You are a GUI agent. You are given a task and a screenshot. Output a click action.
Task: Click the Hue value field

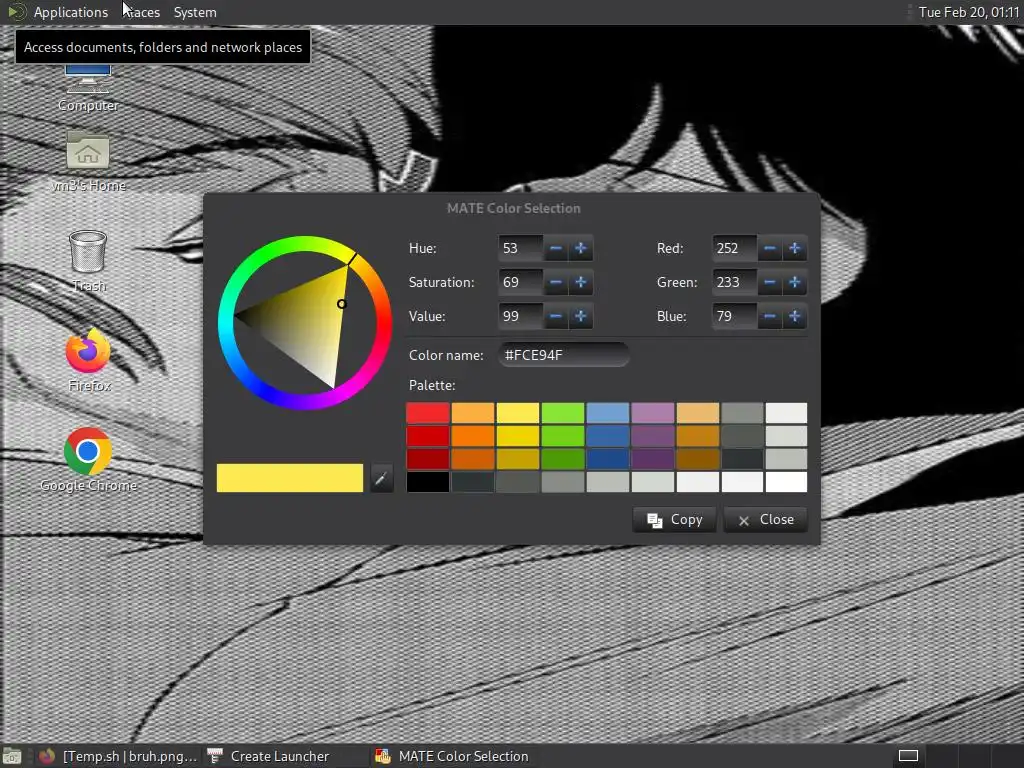click(x=520, y=248)
